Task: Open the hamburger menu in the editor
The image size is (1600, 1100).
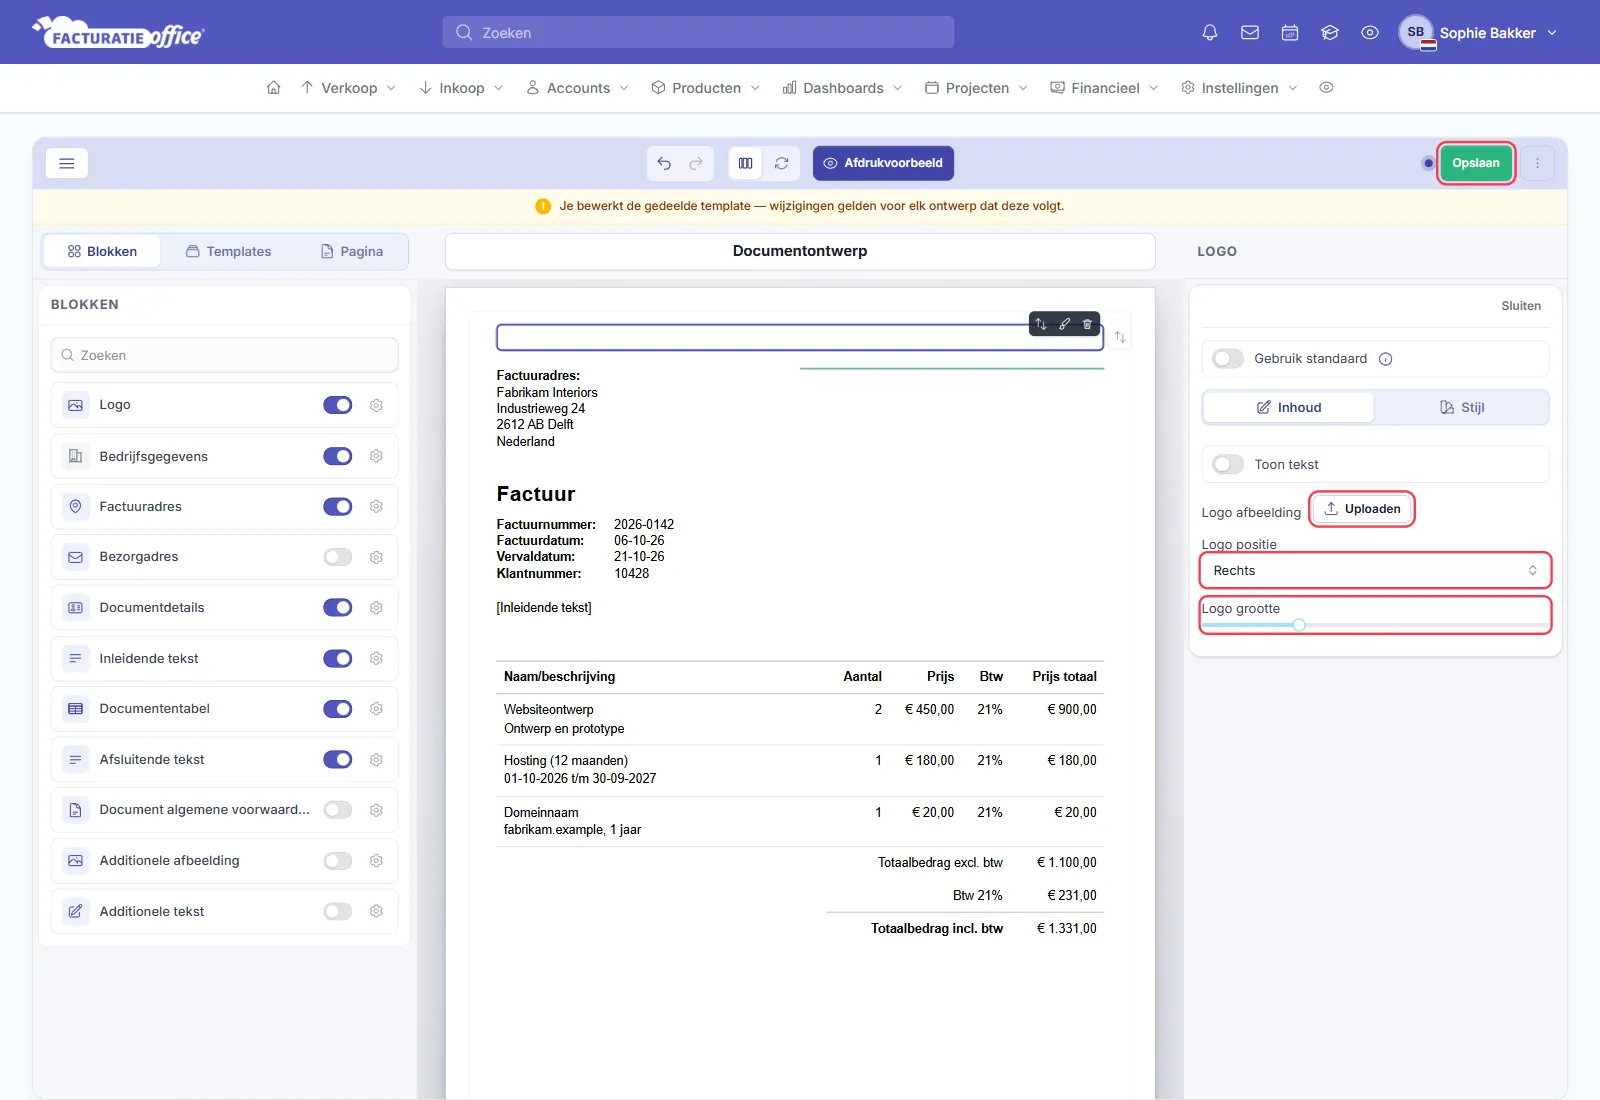Action: (67, 163)
